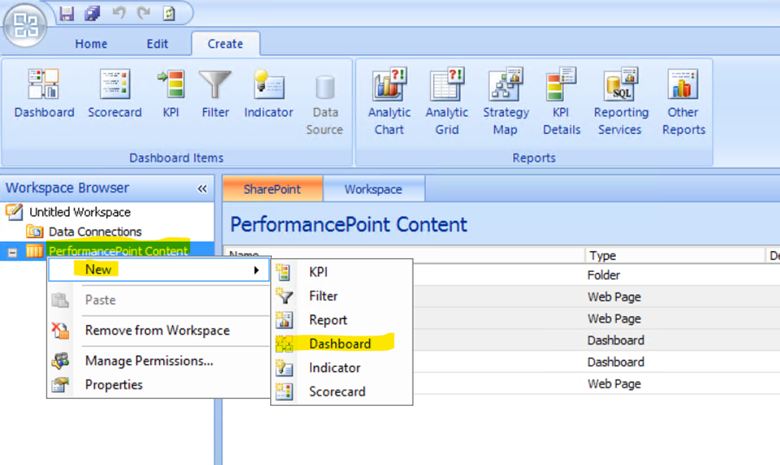Click the Folder type cell
This screenshot has height=465, width=780.
pyautogui.click(x=603, y=275)
